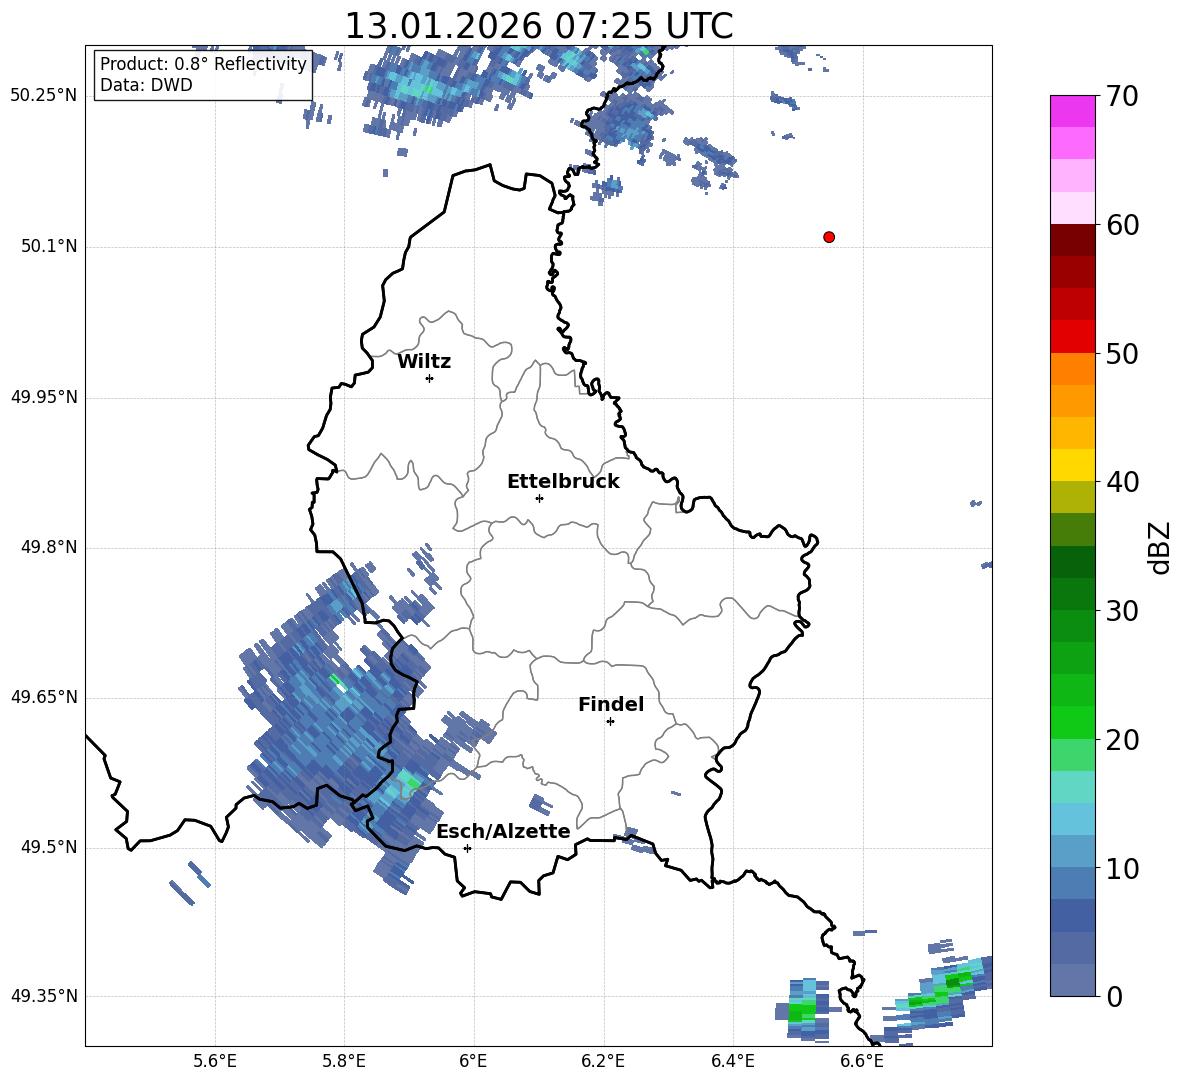1184x1081 pixels.
Task: Select the Wiltz label
Action: [x=424, y=362]
